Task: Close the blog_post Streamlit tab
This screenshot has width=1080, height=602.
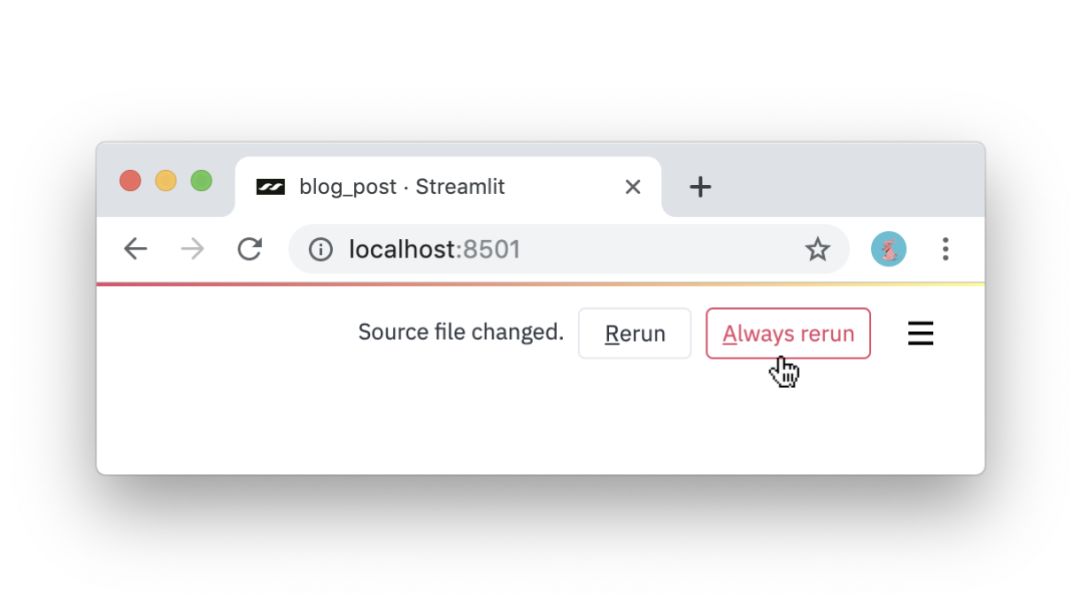Action: (x=632, y=187)
